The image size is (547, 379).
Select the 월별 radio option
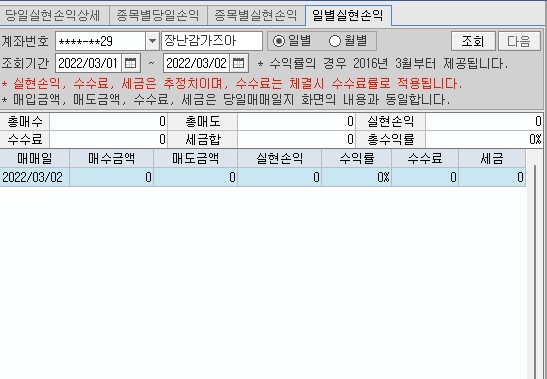(x=348, y=41)
